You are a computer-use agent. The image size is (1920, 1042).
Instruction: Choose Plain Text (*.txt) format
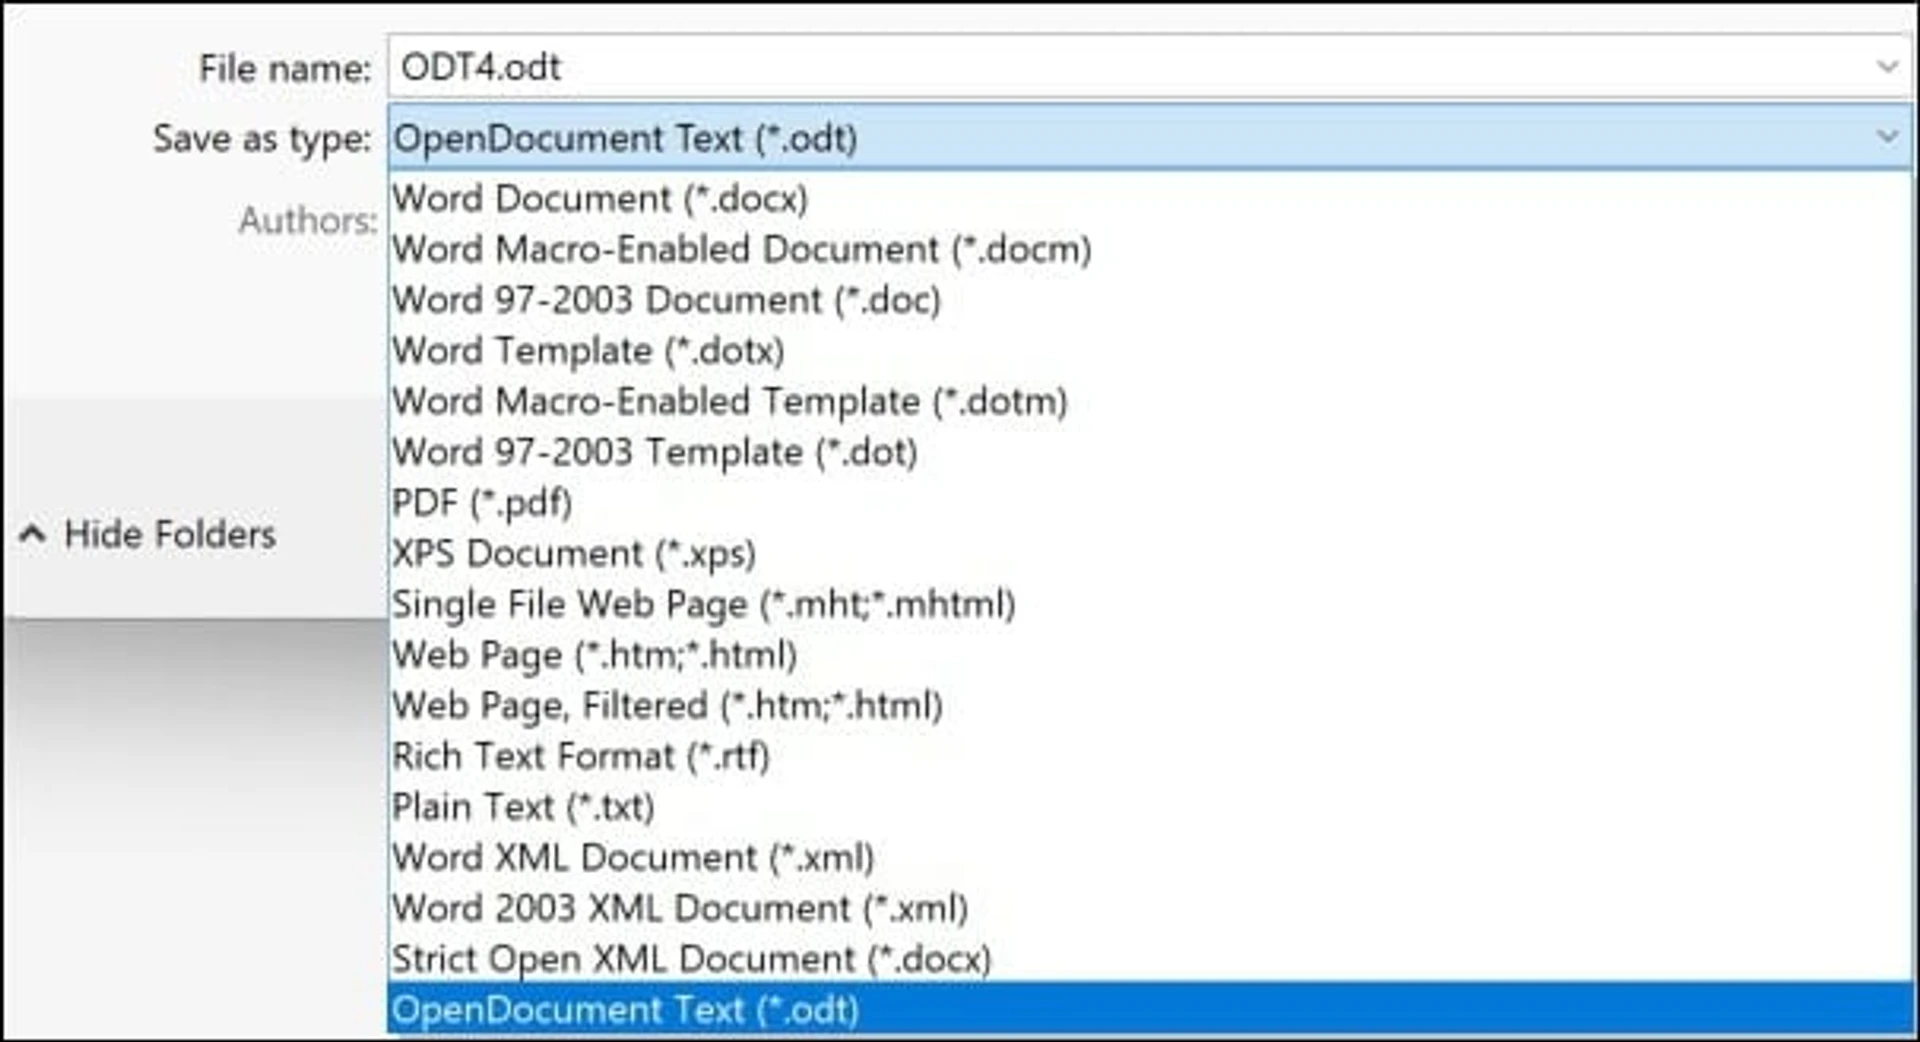point(1150,807)
